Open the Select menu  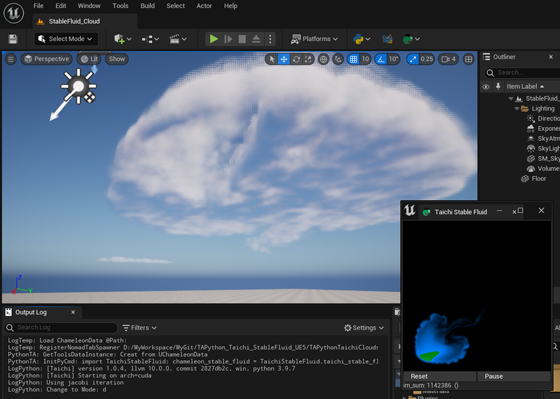(176, 6)
